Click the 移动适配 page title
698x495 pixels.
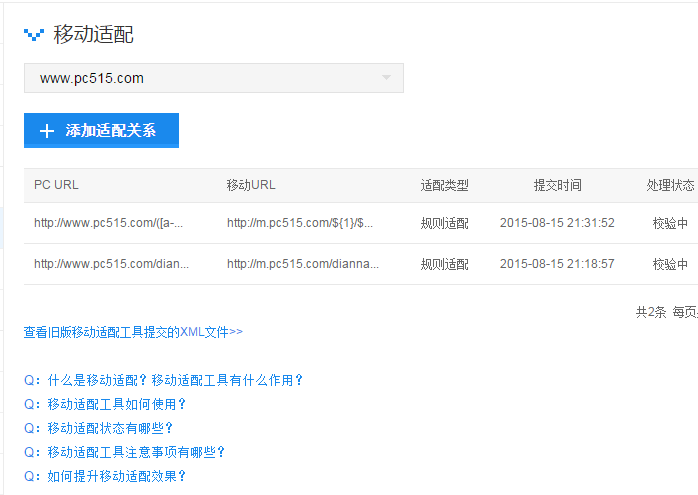(93, 34)
